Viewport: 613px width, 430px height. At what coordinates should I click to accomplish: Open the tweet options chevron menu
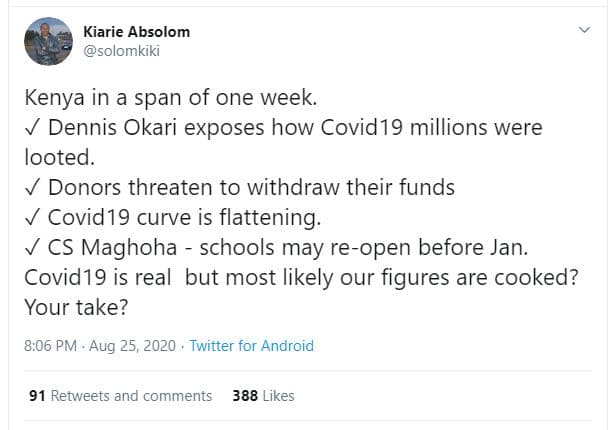point(584,32)
